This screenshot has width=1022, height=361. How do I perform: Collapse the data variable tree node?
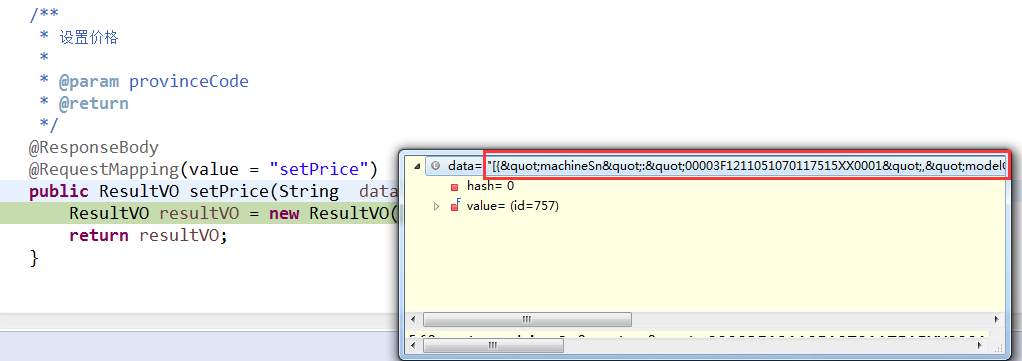417,166
